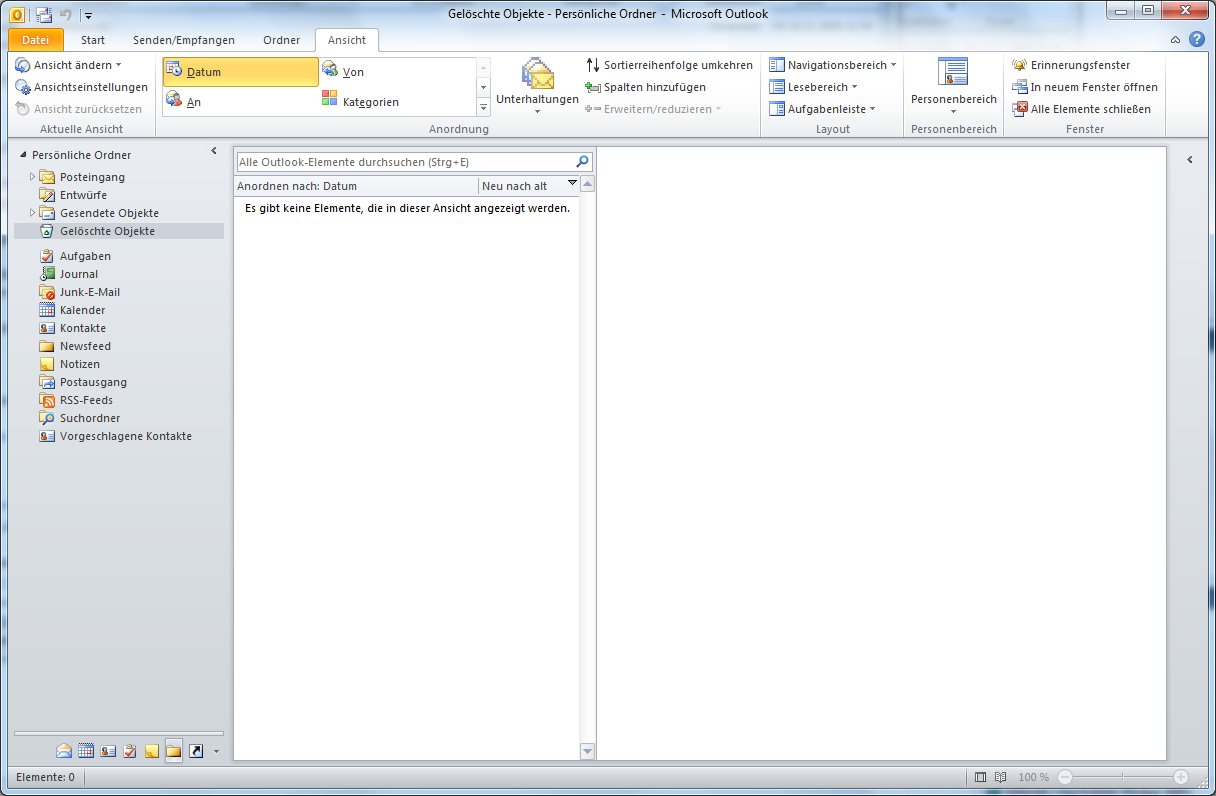Open the Erinnerungsfenster

coord(1070,65)
